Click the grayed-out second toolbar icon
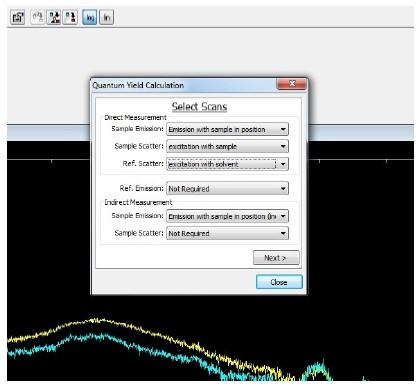Viewport: 419px width, 384px height. [x=37, y=17]
